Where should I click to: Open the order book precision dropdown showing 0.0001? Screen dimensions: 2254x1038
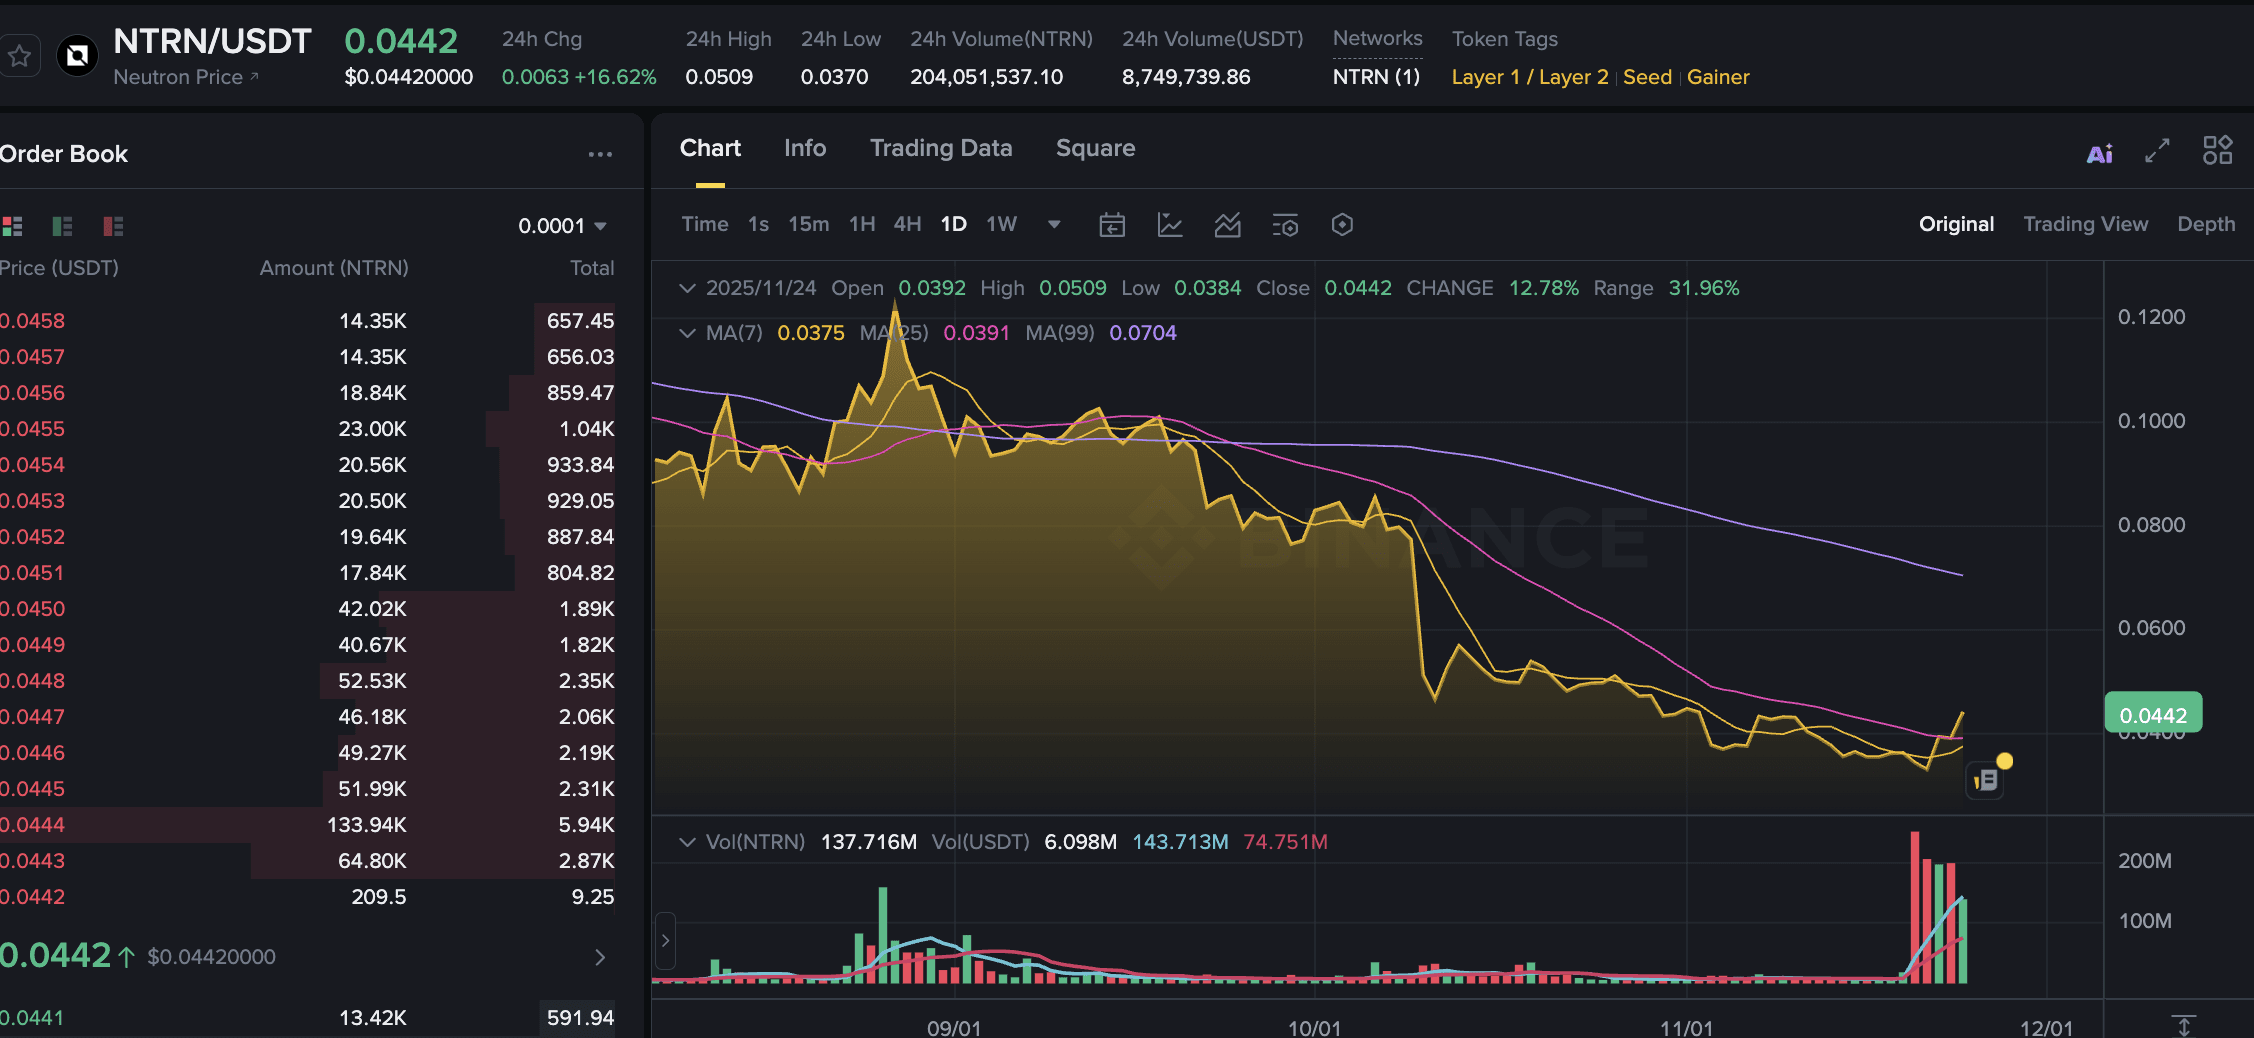(560, 225)
